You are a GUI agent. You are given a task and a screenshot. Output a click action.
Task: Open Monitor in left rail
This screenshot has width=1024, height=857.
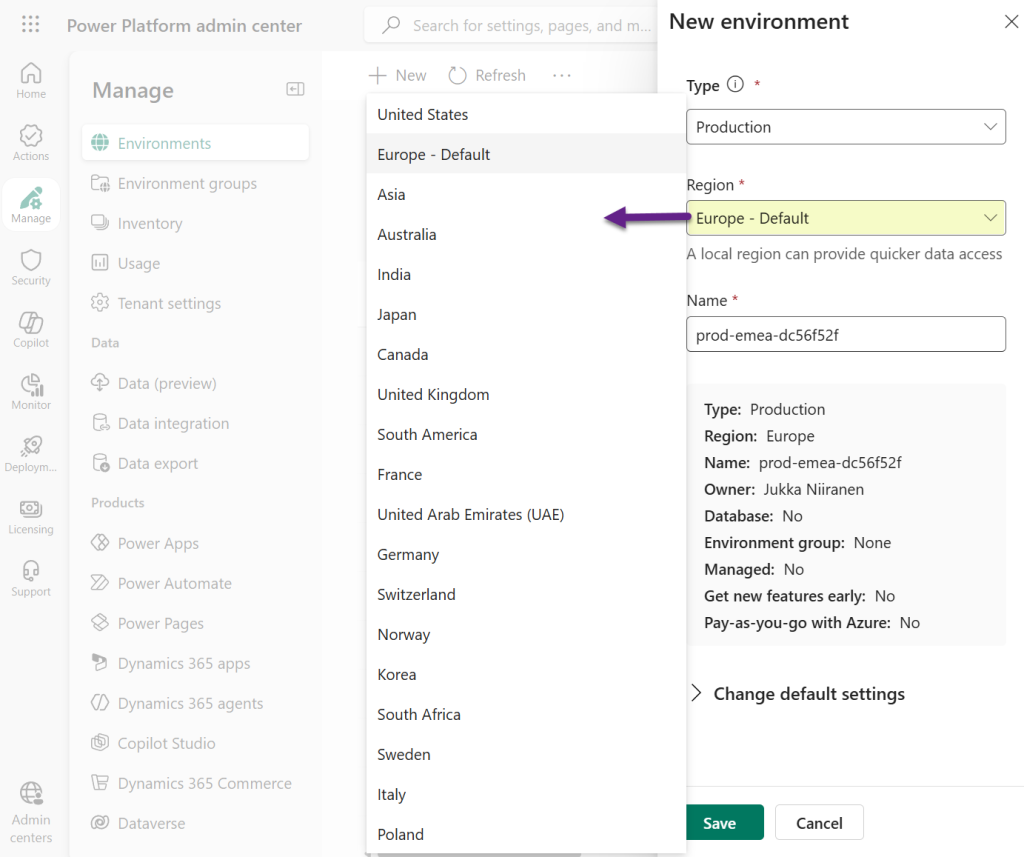[x=31, y=392]
